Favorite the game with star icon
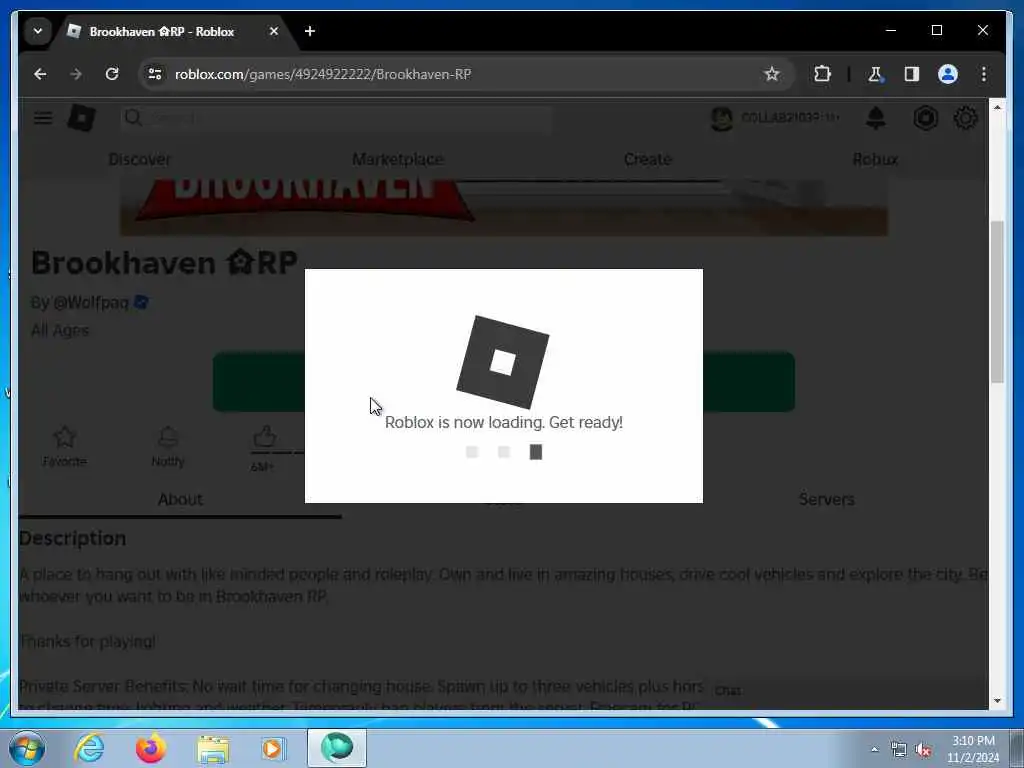This screenshot has height=768, width=1024. click(x=65, y=436)
